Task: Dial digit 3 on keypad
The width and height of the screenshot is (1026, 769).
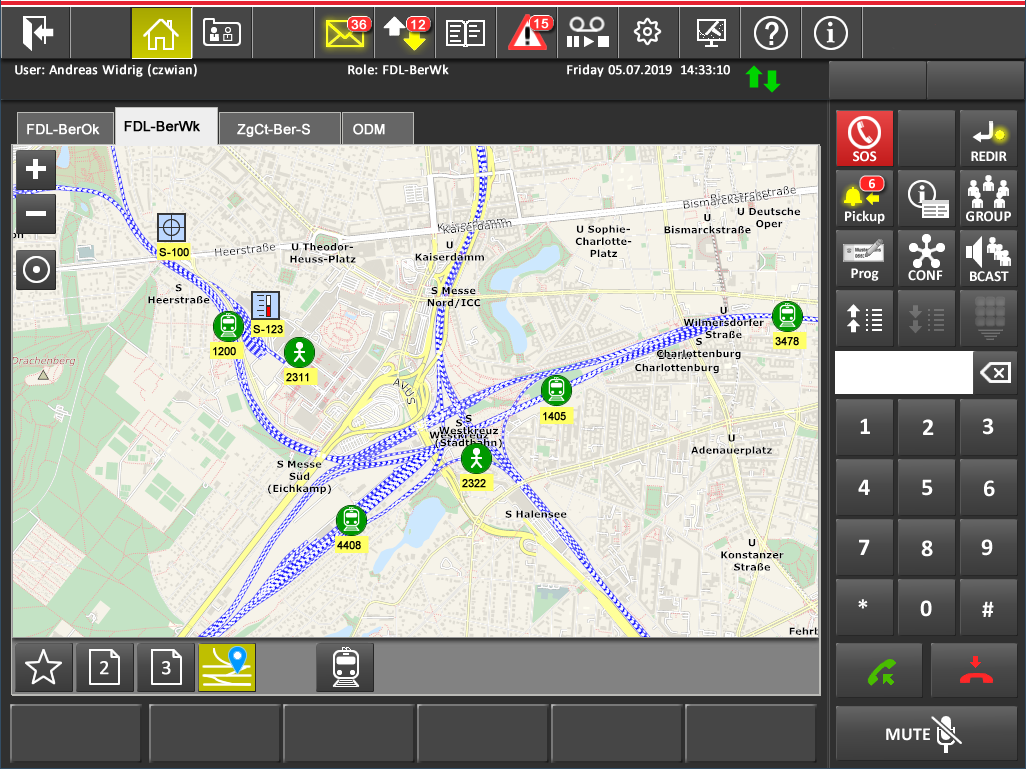Action: pyautogui.click(x=988, y=427)
